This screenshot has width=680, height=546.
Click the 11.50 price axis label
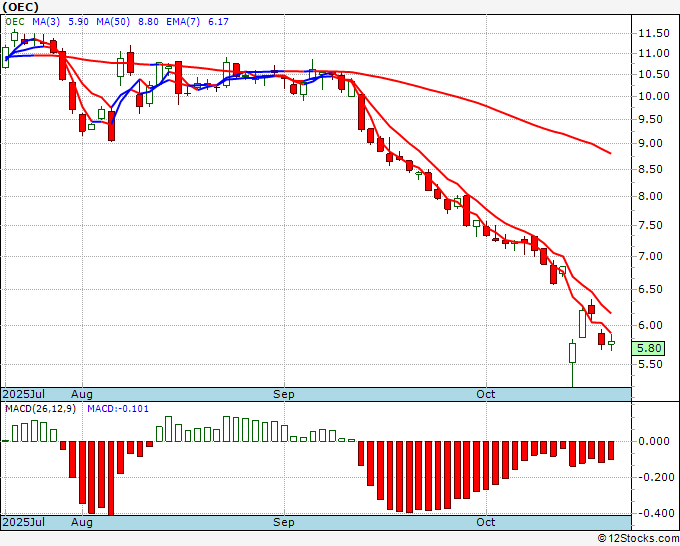pyautogui.click(x=654, y=33)
